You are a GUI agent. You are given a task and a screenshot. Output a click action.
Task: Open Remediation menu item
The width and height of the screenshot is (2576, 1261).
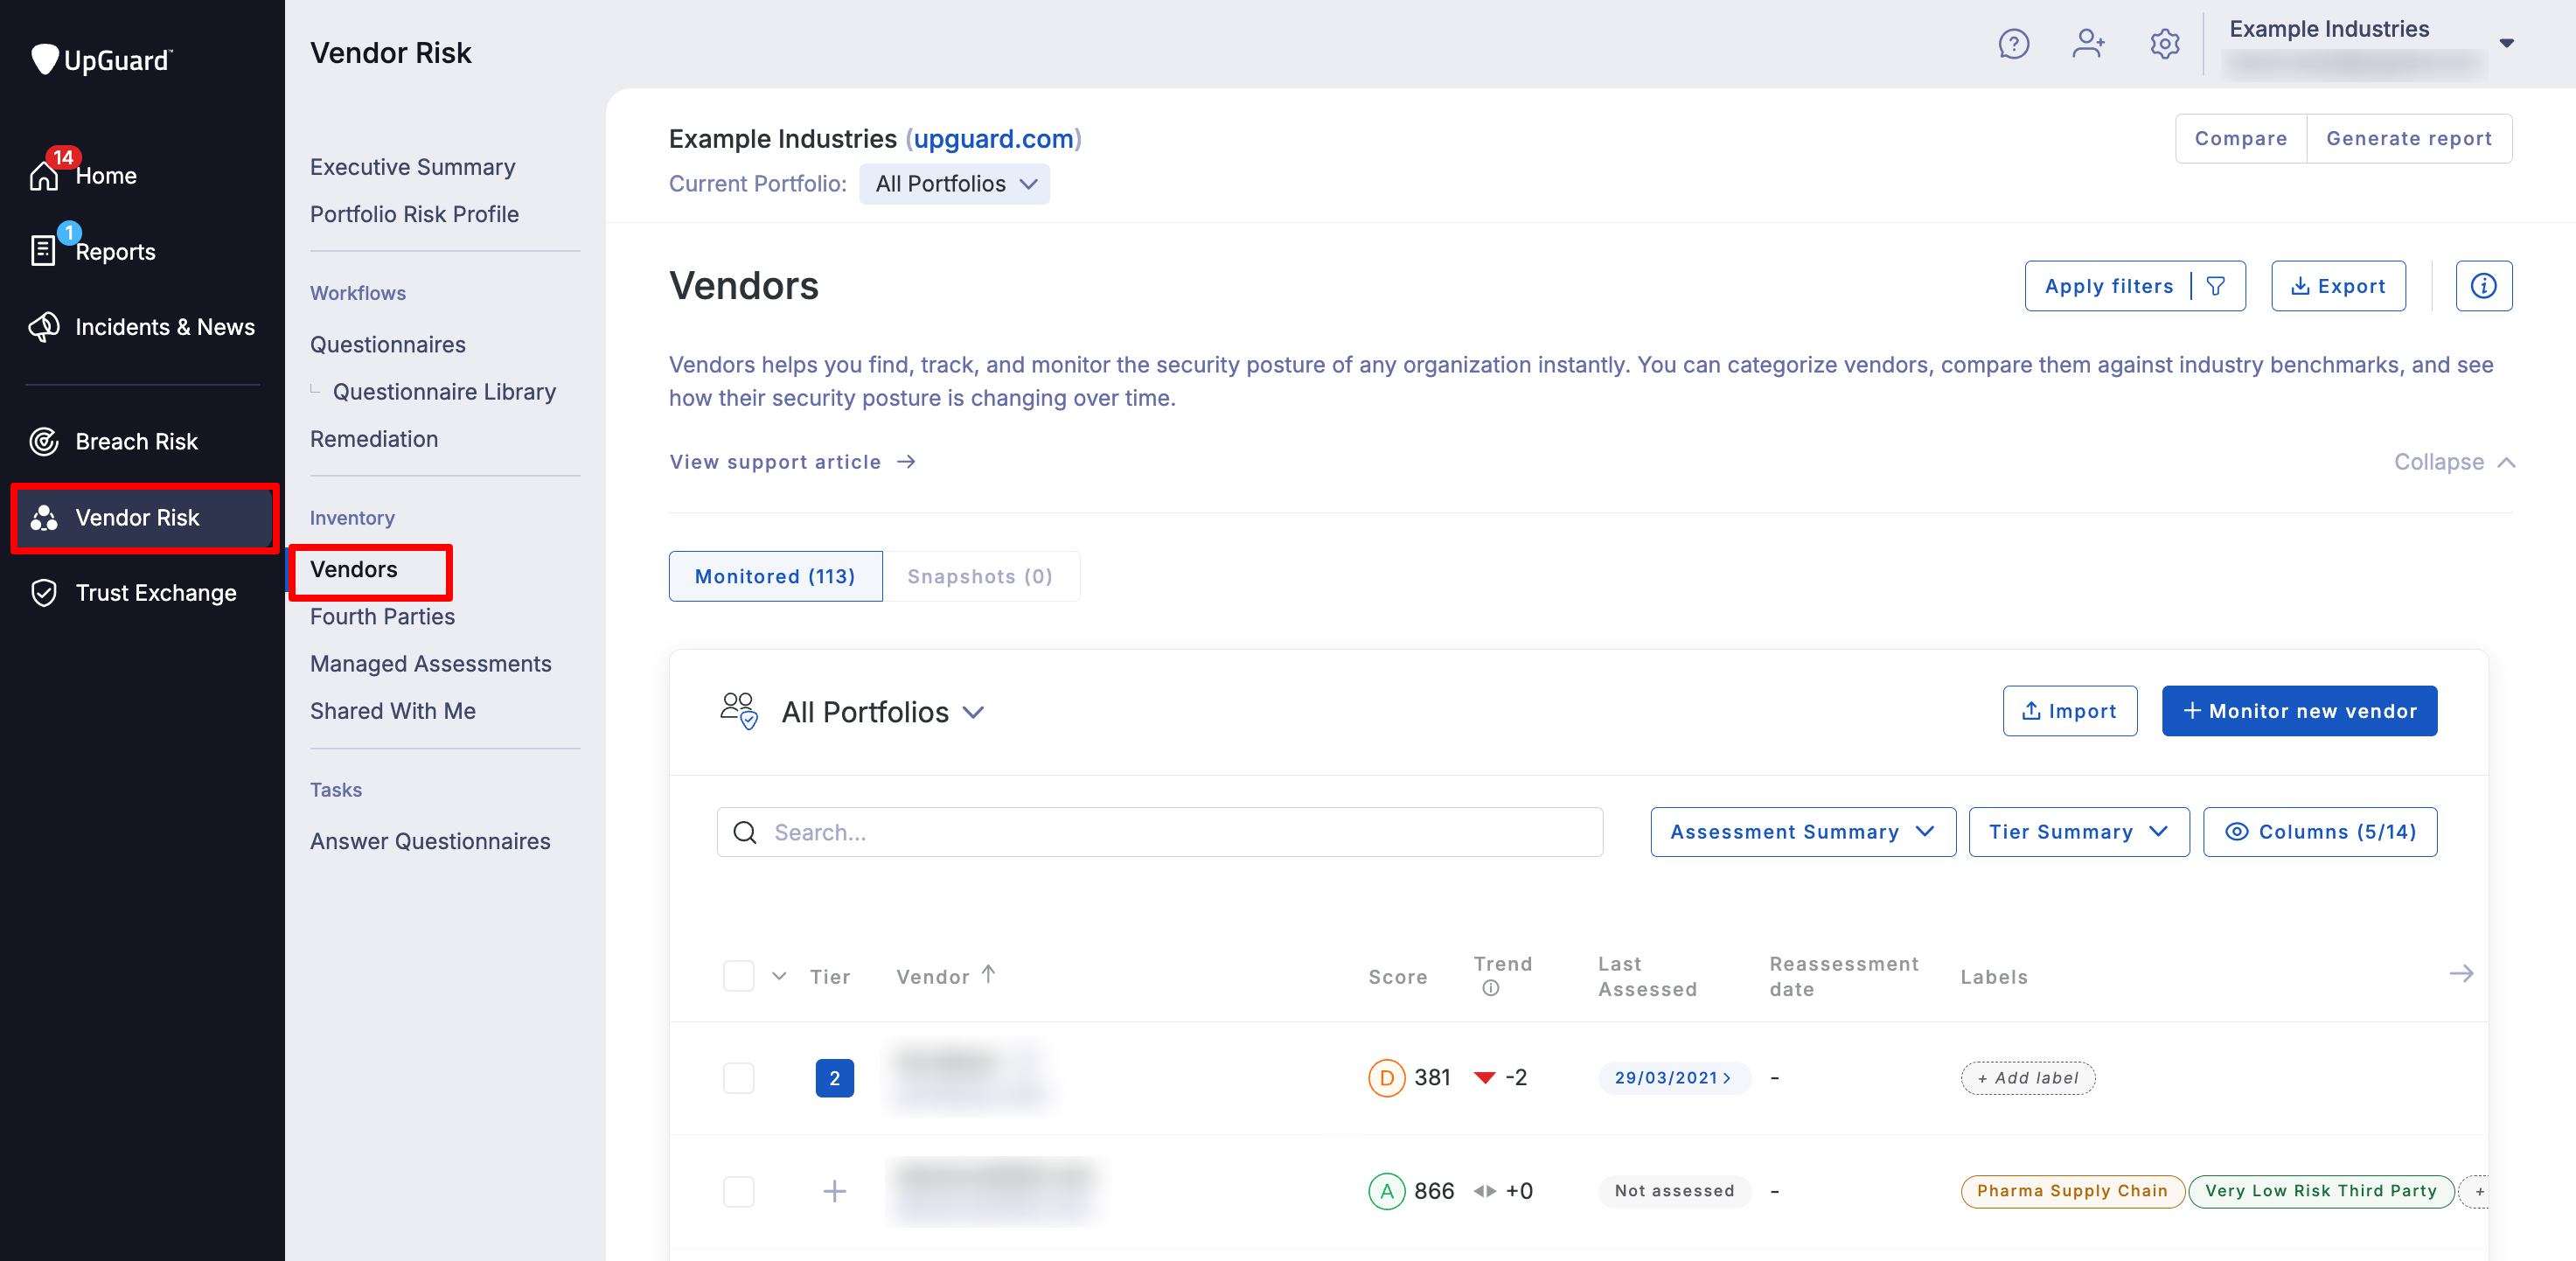click(x=374, y=439)
